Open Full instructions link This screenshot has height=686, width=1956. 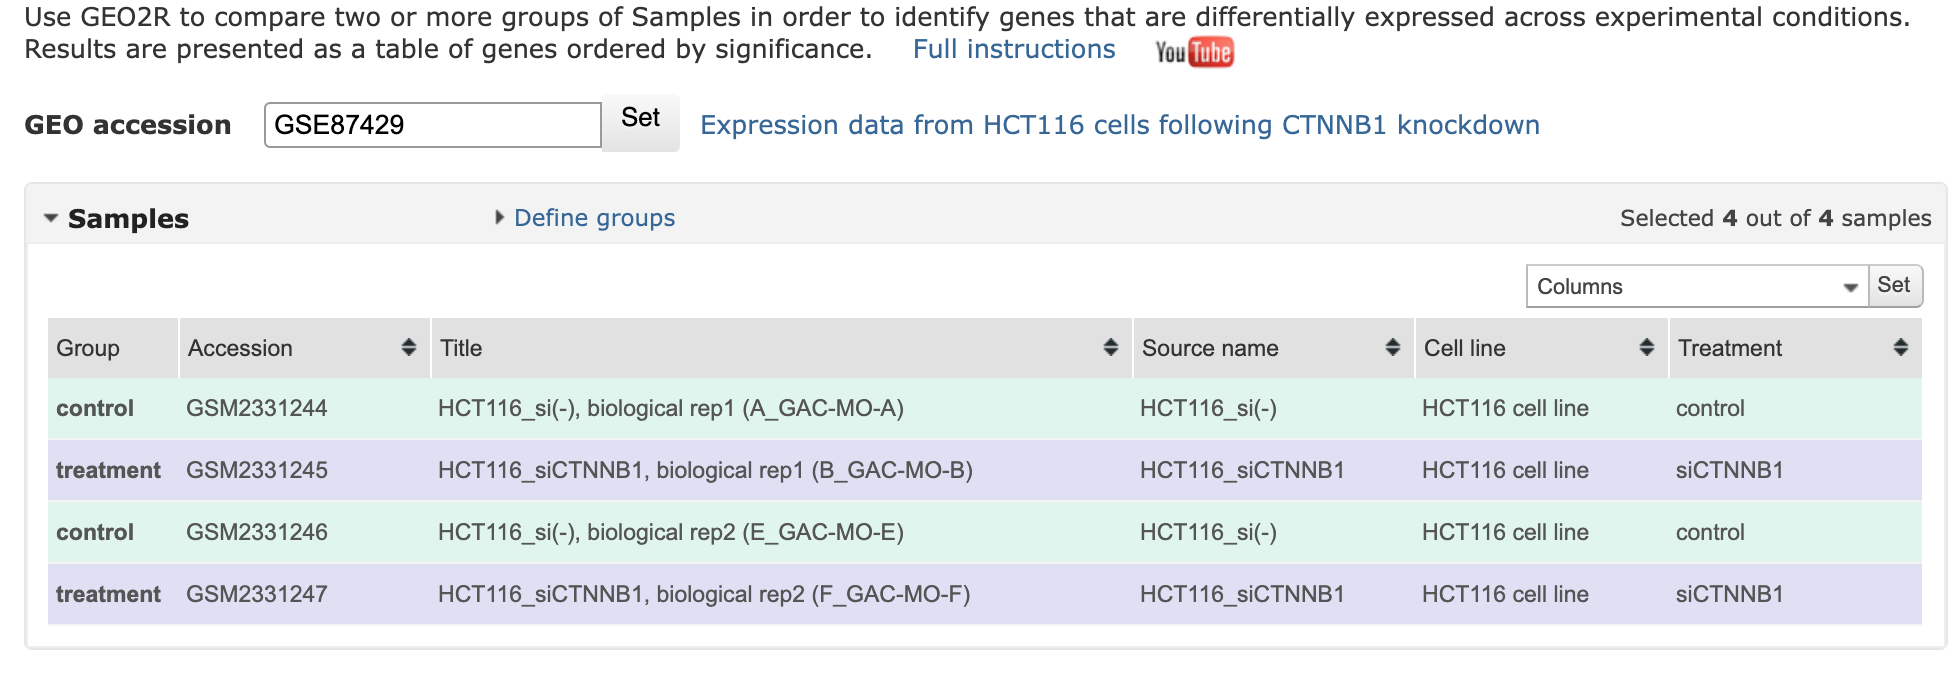[1013, 49]
